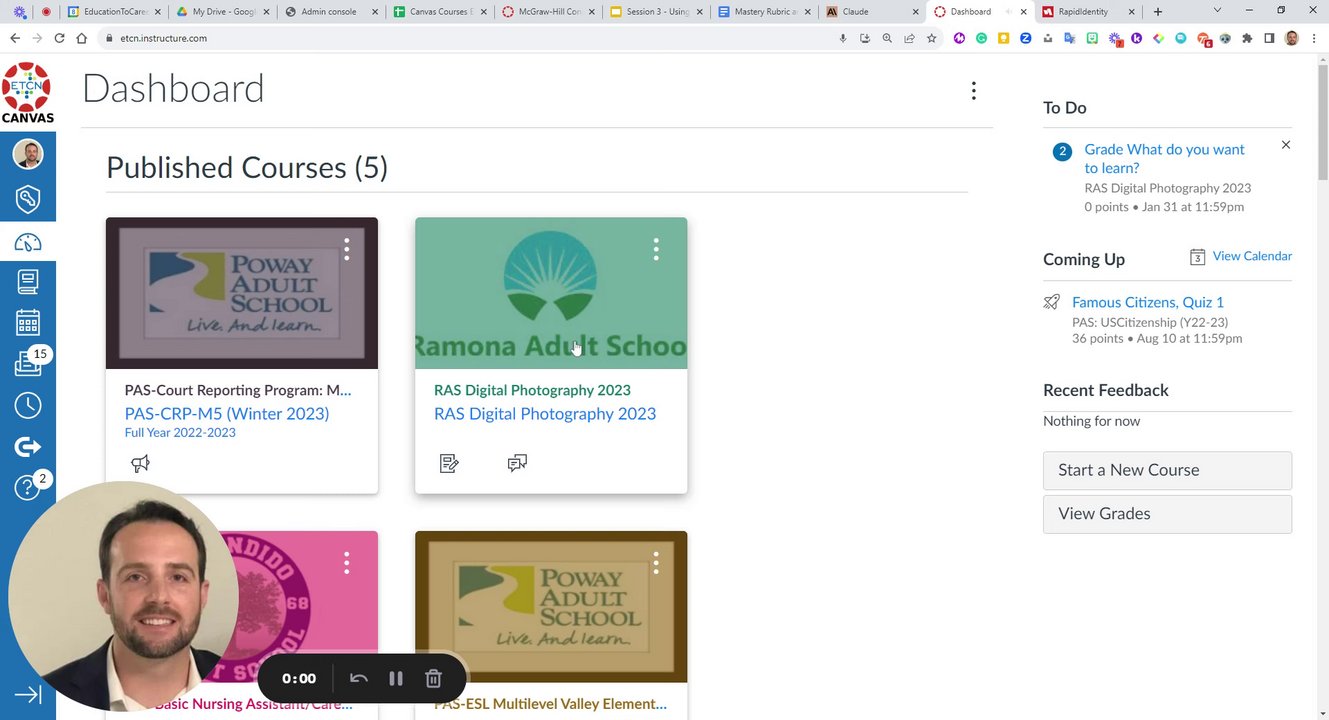Click the Nothing for now feedback text
1329x720 pixels.
1091,421
